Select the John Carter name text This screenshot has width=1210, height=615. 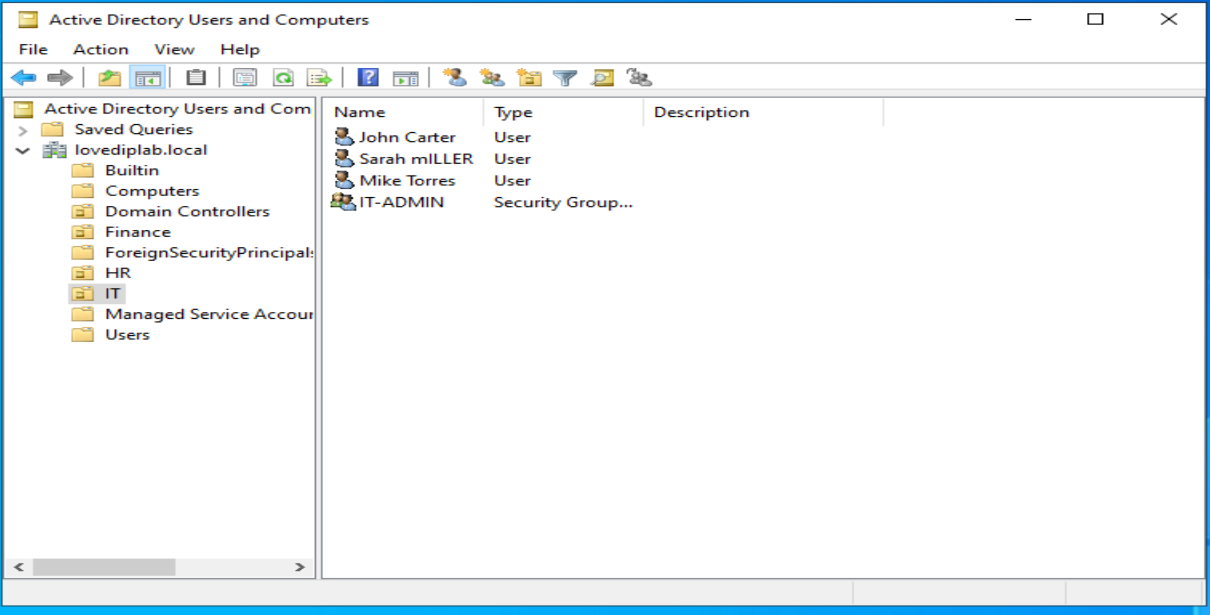click(407, 137)
